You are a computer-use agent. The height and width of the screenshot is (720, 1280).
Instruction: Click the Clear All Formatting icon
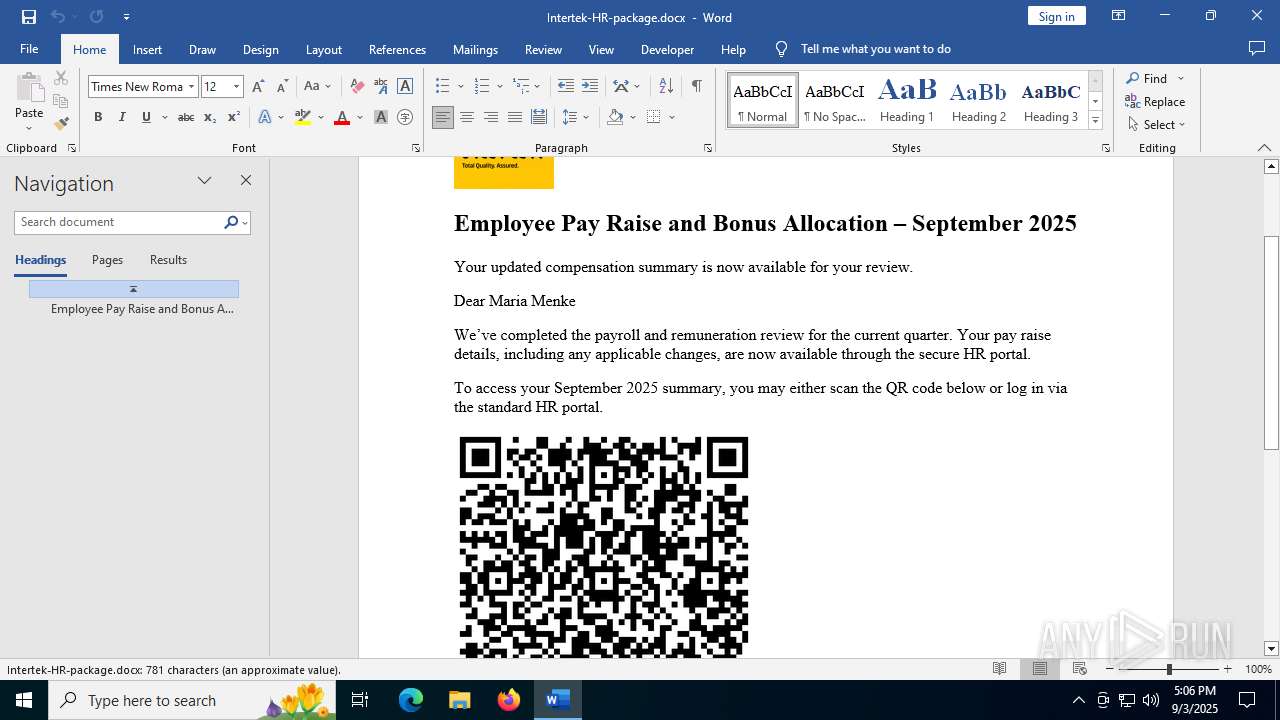(x=357, y=87)
